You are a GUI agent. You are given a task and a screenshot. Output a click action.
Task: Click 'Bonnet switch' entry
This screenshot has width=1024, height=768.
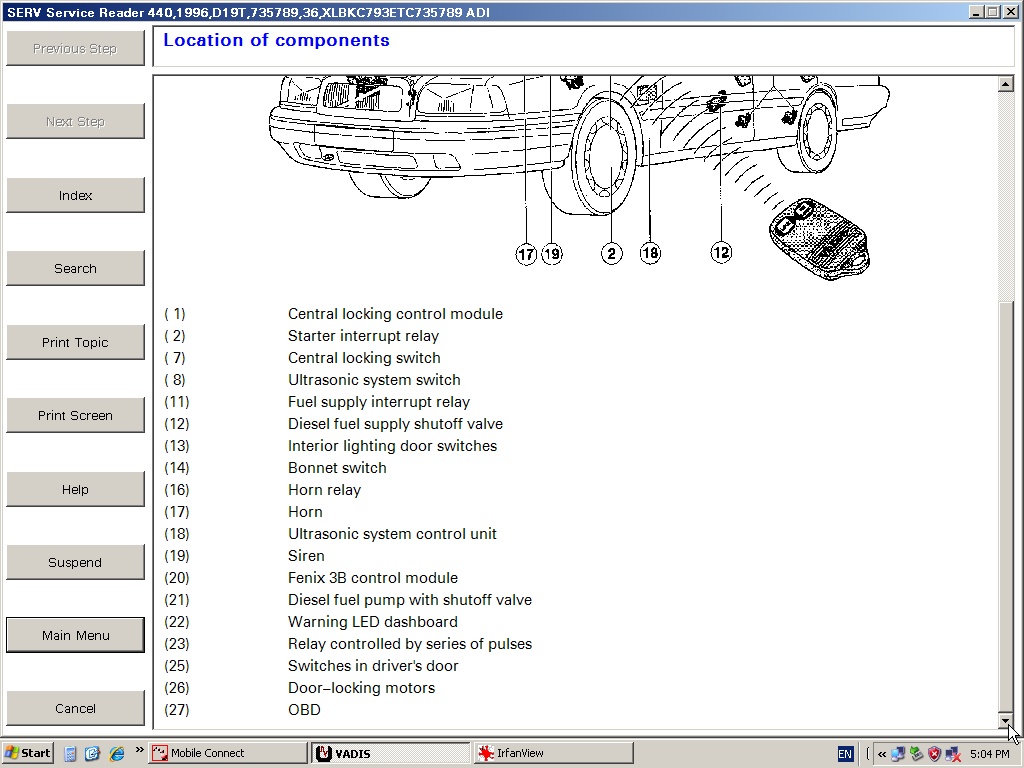337,468
